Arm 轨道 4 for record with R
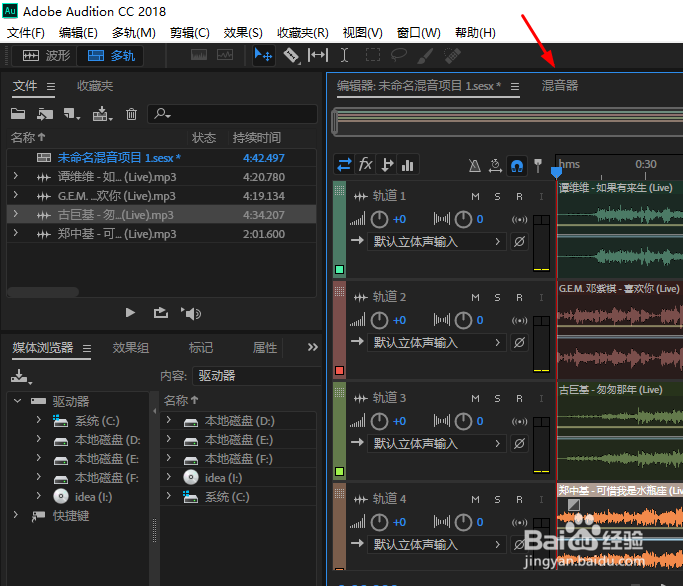The width and height of the screenshot is (683, 586). [x=519, y=500]
